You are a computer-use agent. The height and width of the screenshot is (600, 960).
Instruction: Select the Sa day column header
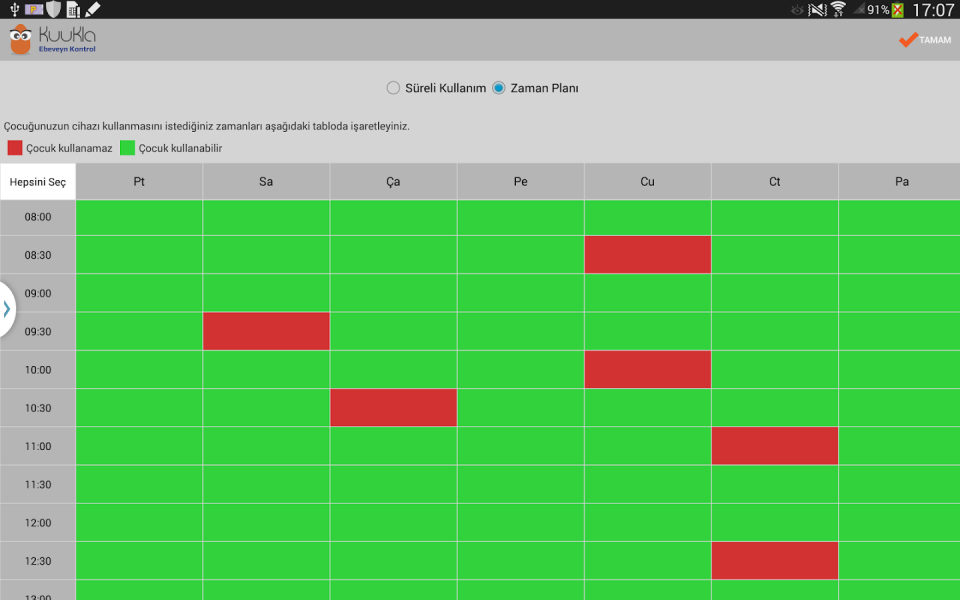click(266, 182)
